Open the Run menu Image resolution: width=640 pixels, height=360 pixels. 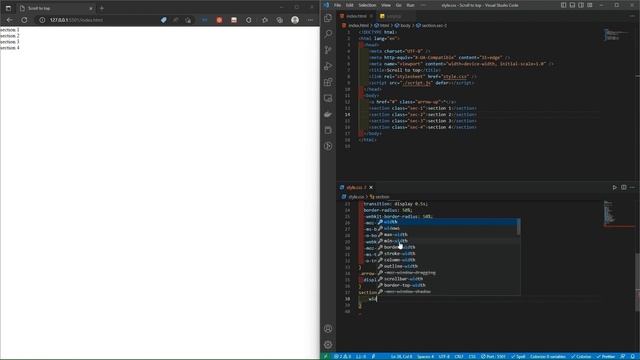pyautogui.click(x=411, y=5)
